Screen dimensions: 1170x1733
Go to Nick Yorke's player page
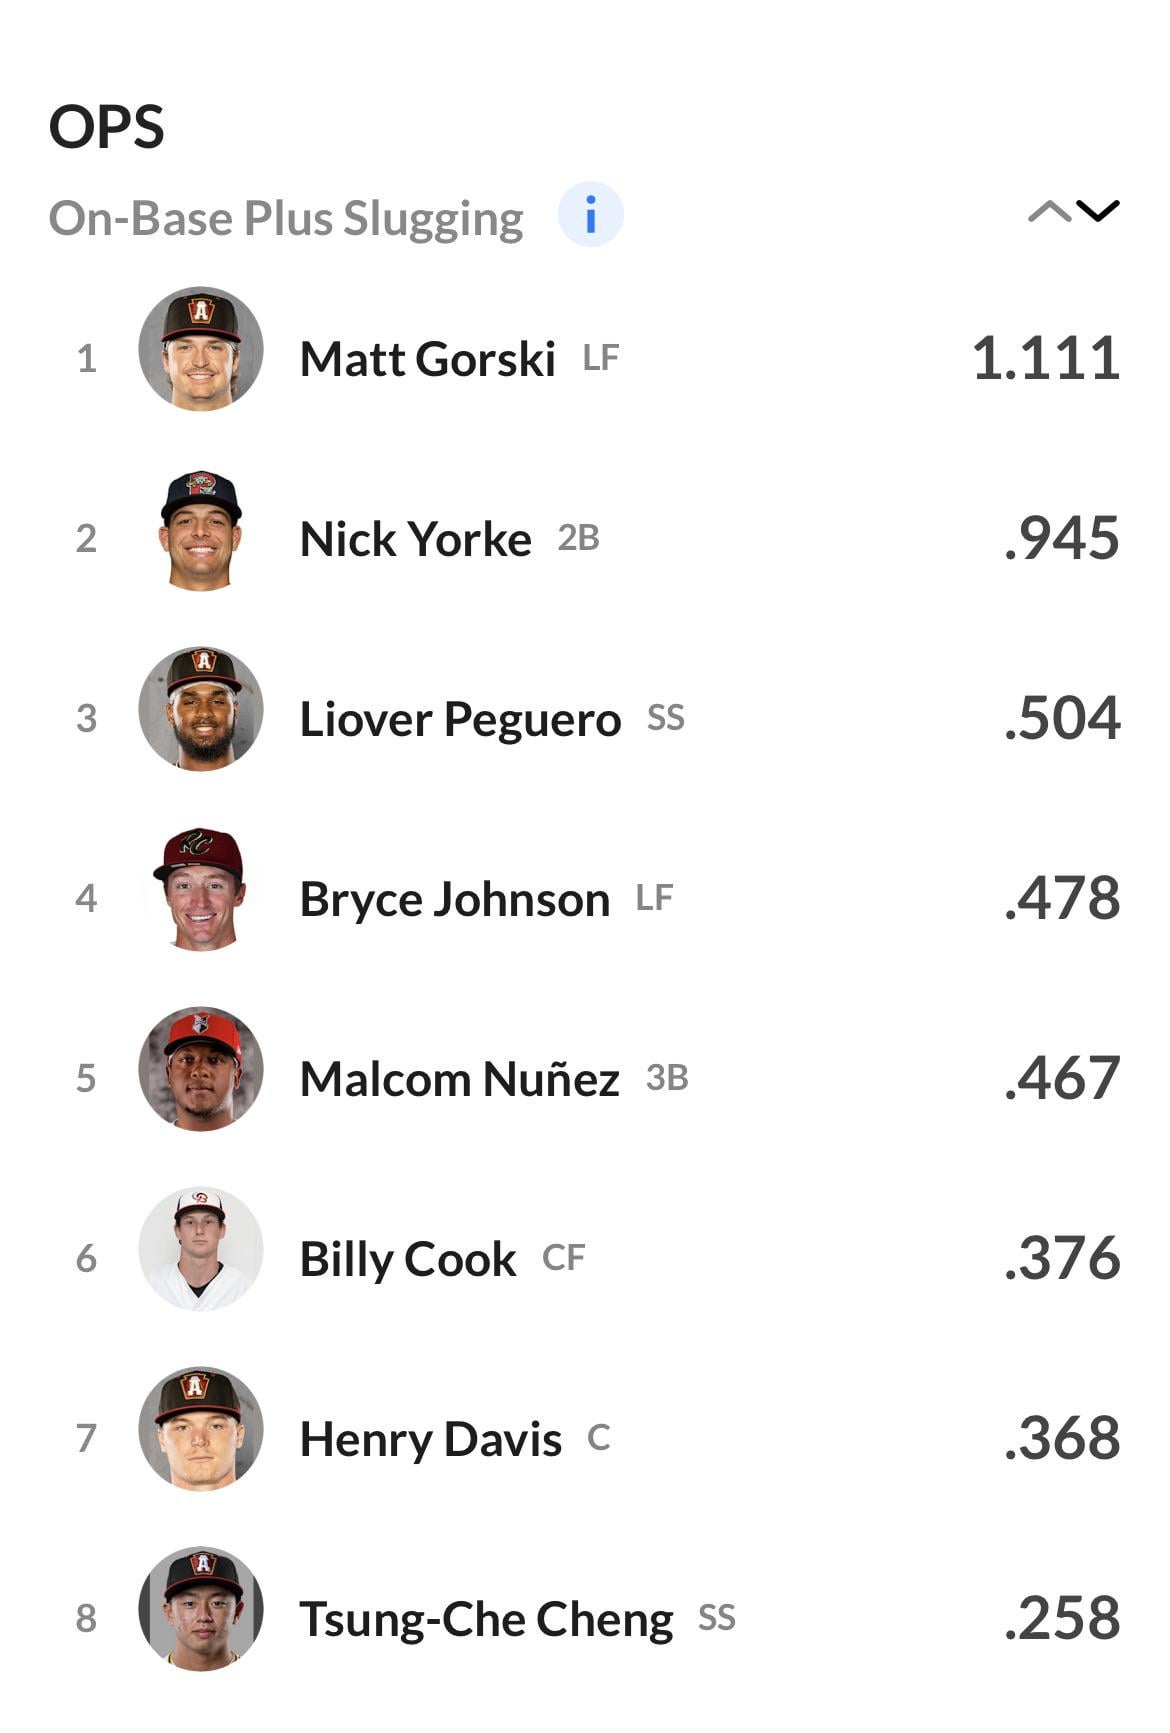point(415,539)
